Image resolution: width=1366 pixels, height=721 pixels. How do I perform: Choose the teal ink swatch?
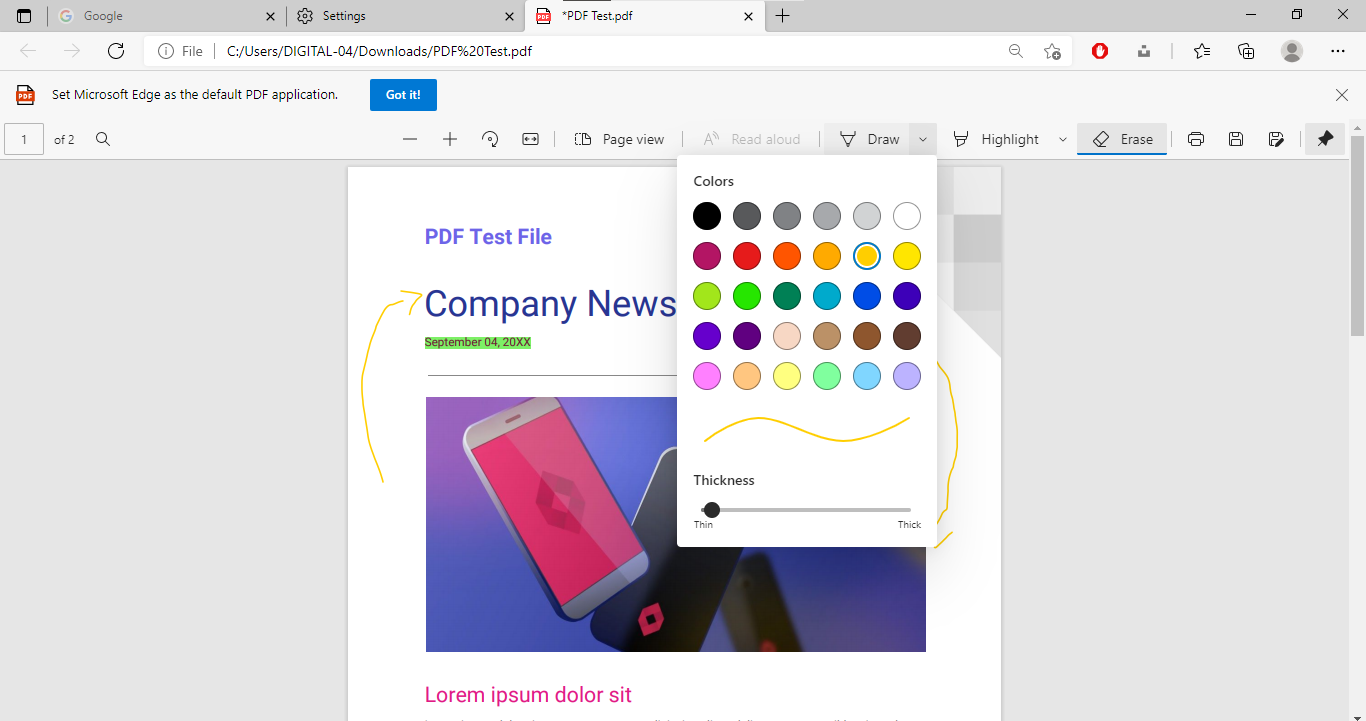pos(827,296)
